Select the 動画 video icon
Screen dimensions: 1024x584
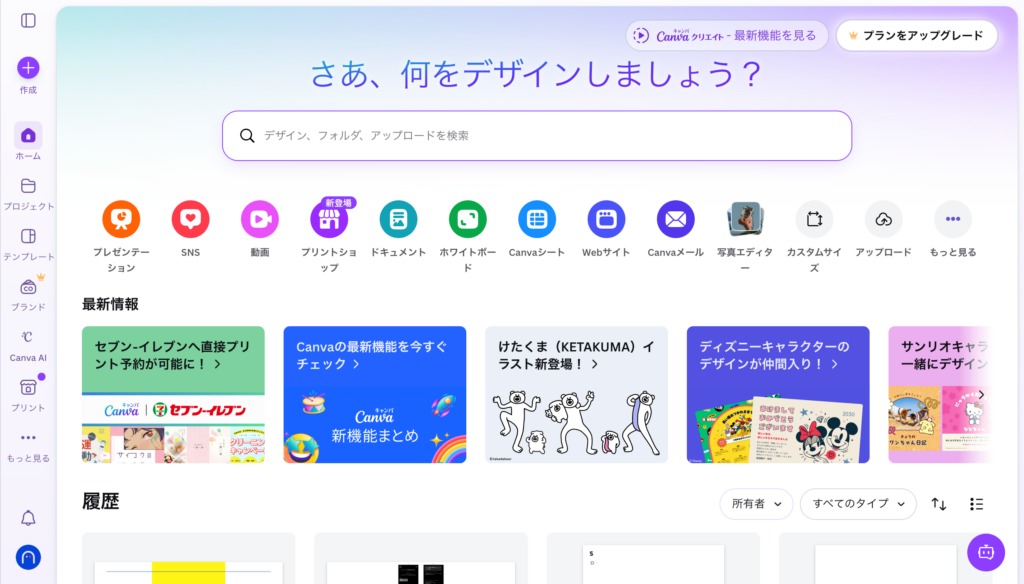pyautogui.click(x=260, y=219)
